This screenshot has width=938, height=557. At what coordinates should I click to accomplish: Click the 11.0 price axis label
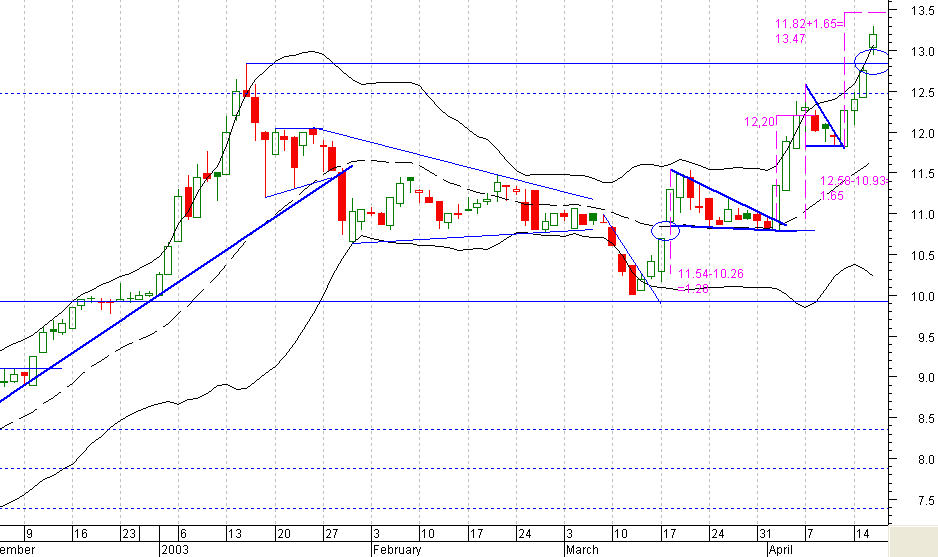click(922, 215)
